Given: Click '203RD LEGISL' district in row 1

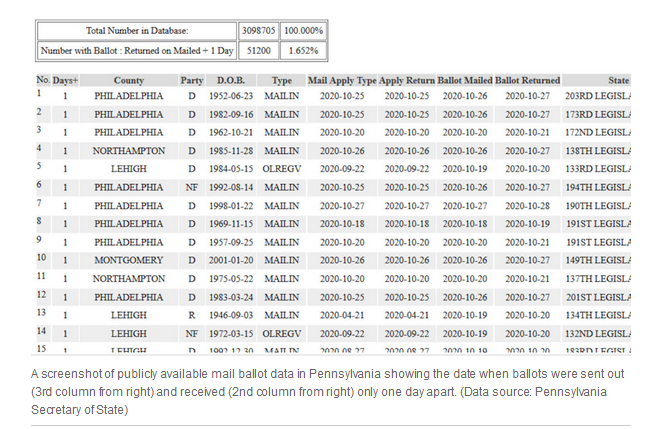Looking at the screenshot, I should click(x=597, y=96).
